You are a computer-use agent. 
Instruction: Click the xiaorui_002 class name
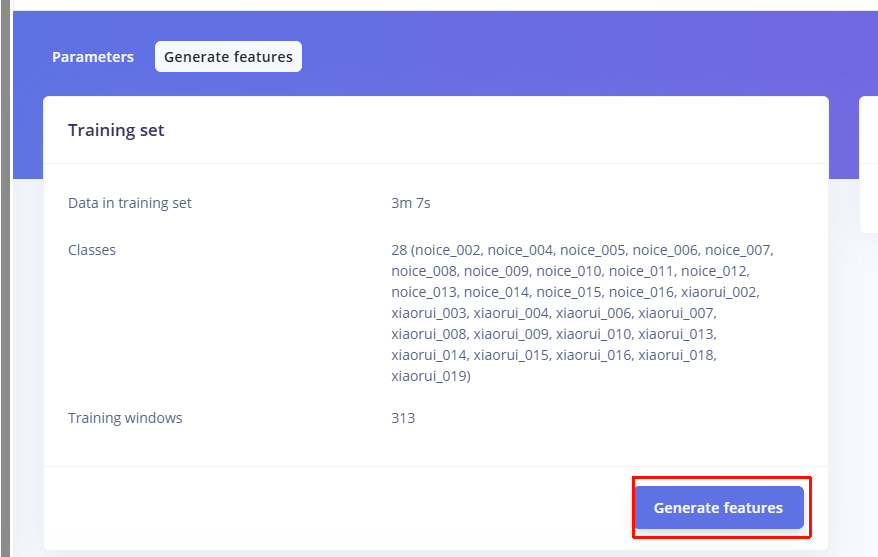pos(719,292)
